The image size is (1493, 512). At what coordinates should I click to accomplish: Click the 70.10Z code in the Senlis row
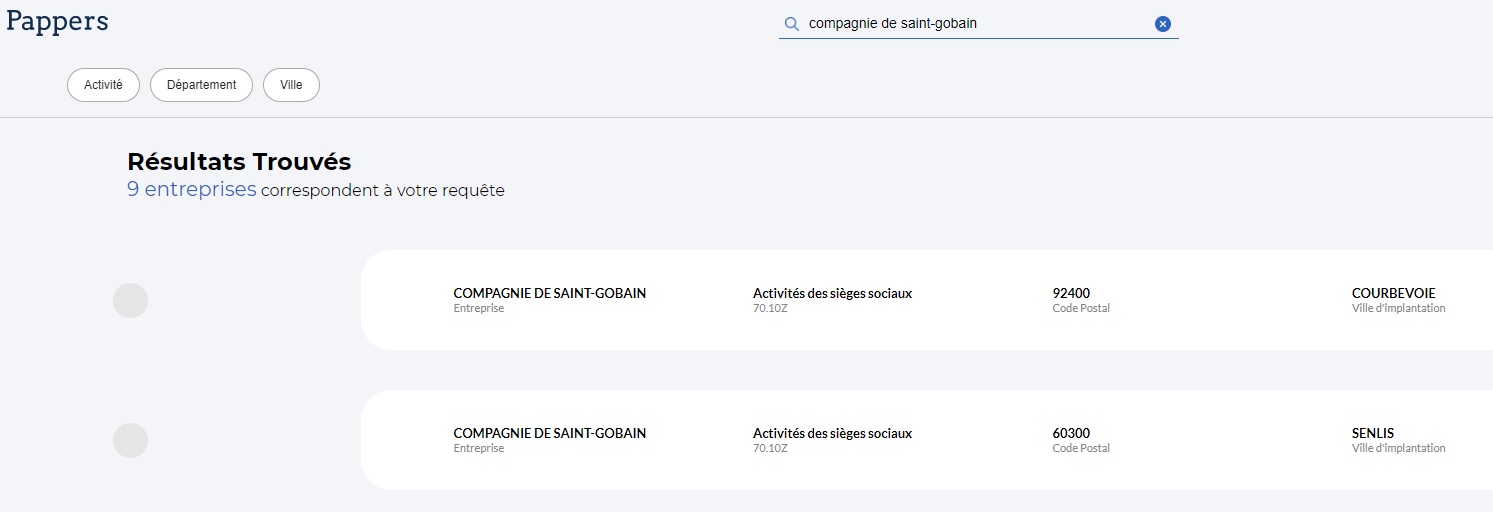coord(770,448)
